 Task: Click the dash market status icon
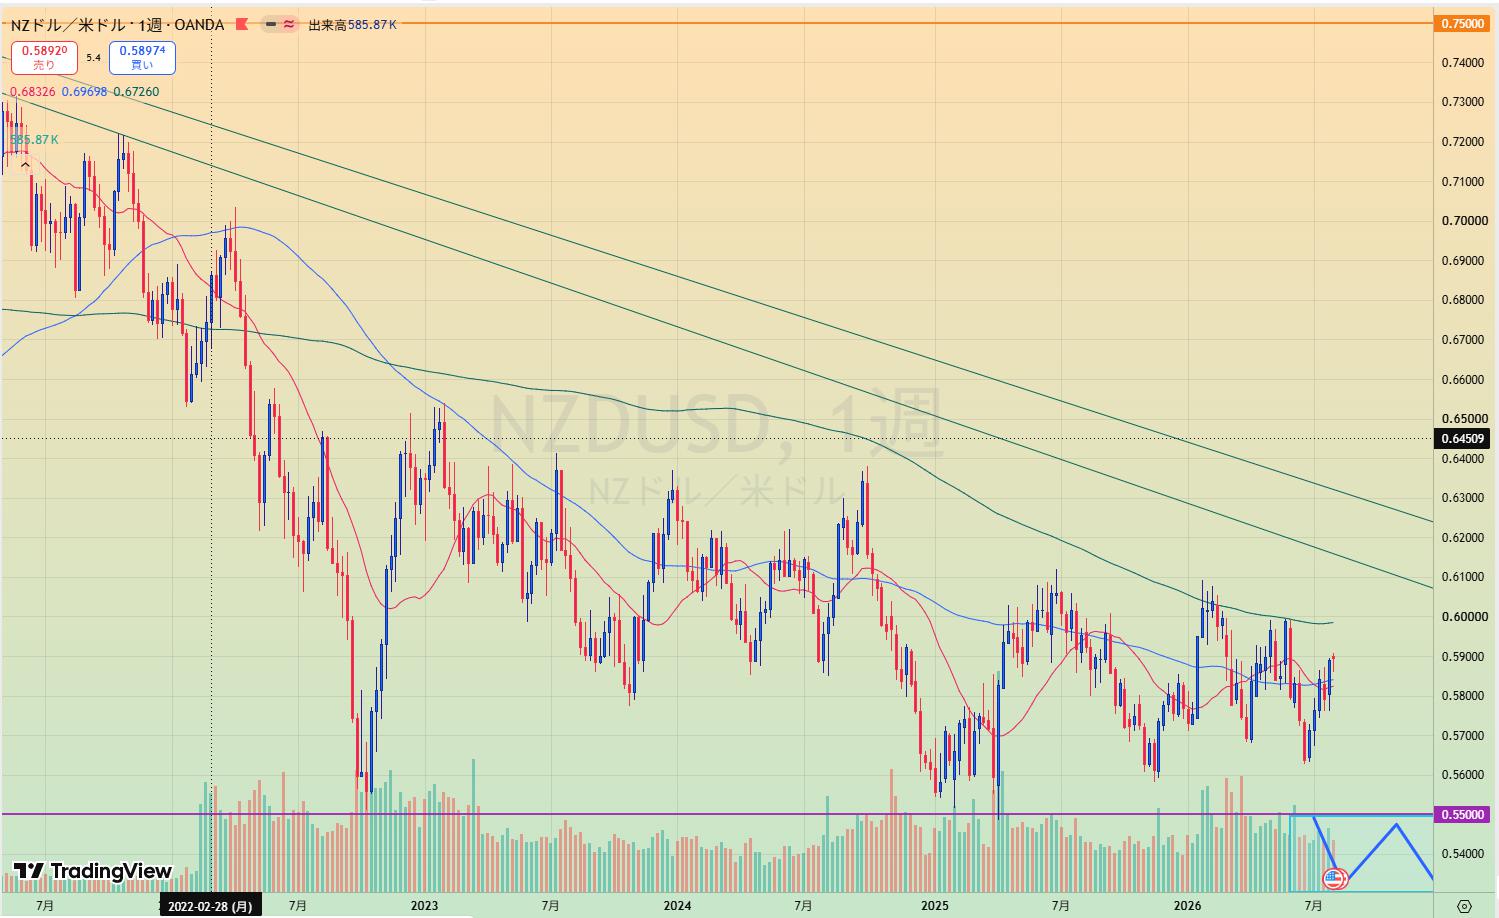(271, 24)
